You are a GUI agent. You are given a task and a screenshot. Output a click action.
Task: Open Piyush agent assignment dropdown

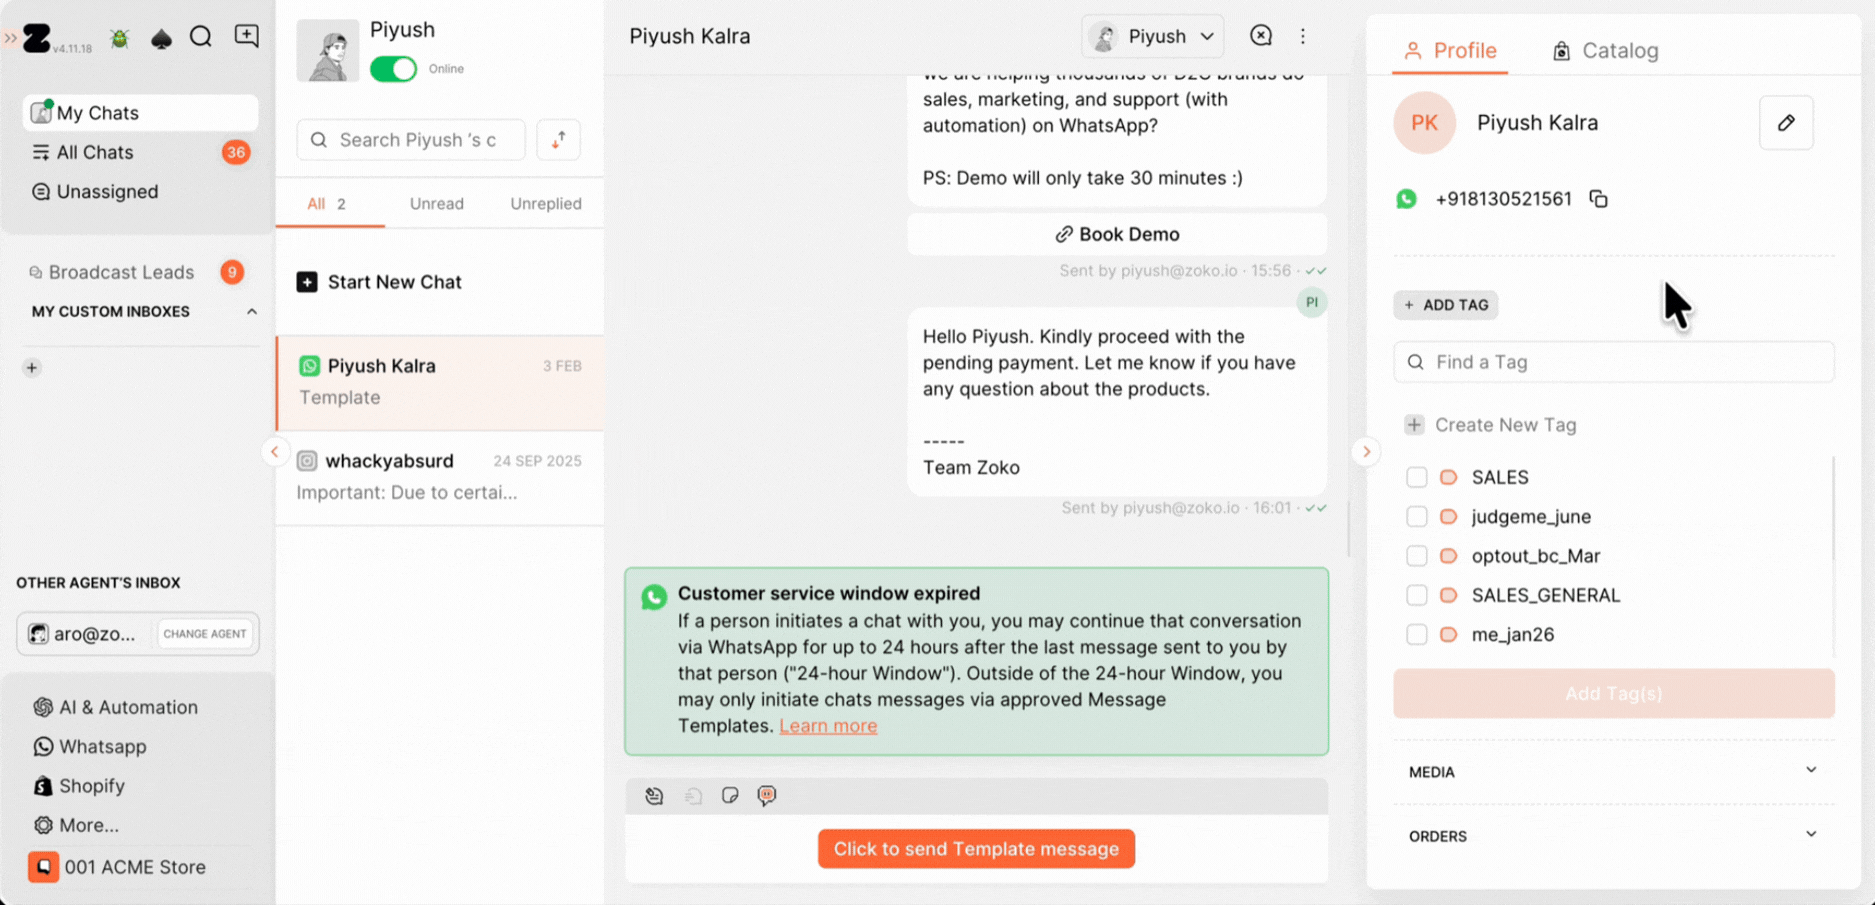click(x=1152, y=37)
